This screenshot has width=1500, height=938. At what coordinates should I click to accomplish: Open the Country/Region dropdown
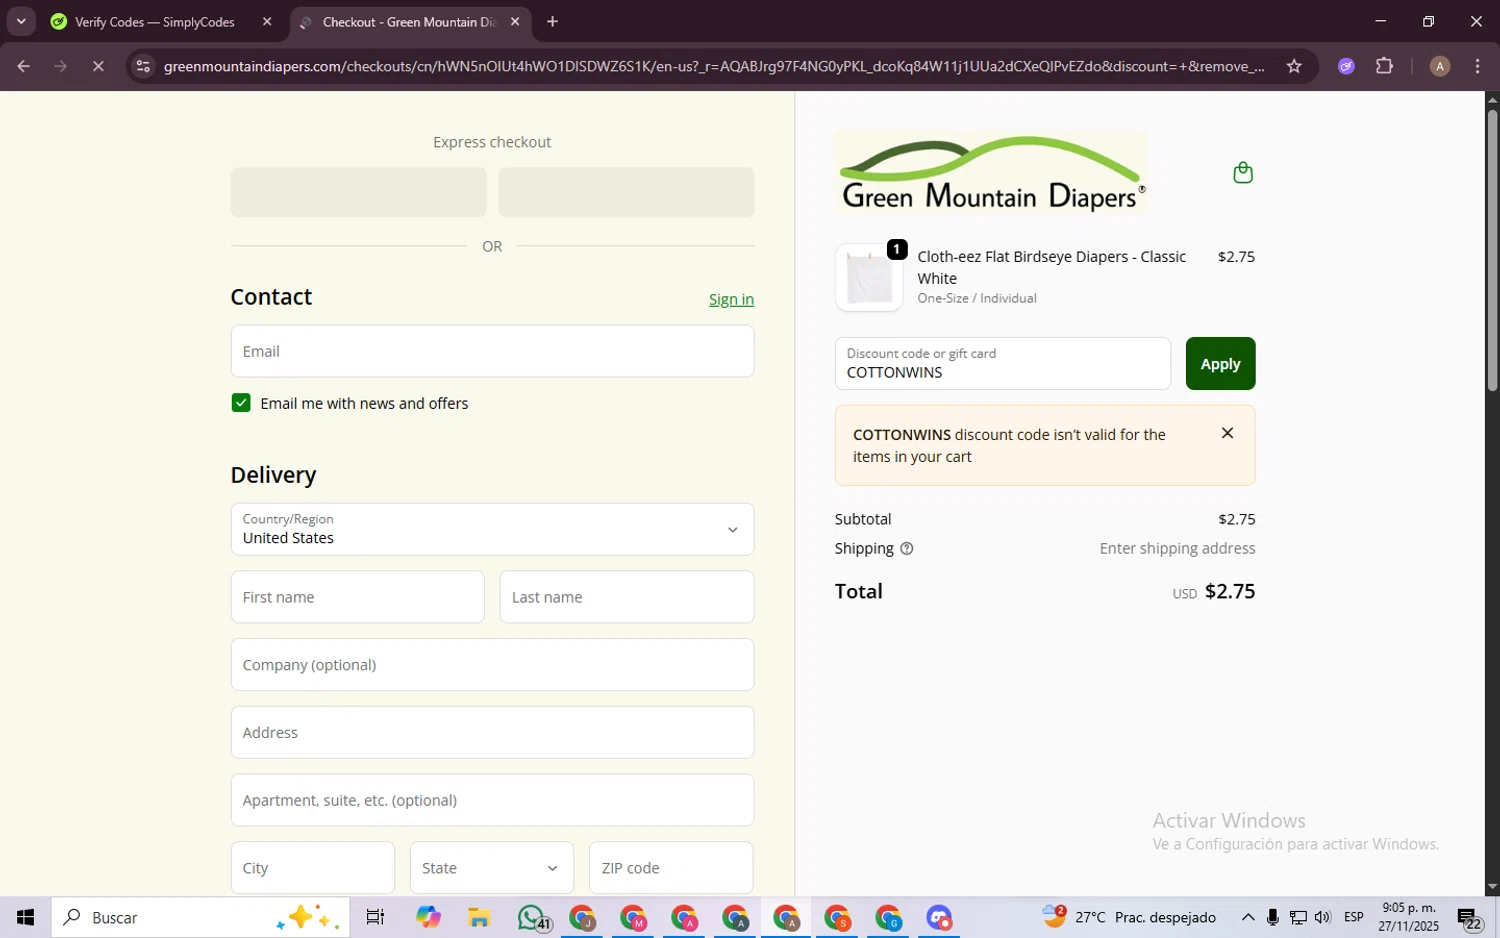click(492, 529)
